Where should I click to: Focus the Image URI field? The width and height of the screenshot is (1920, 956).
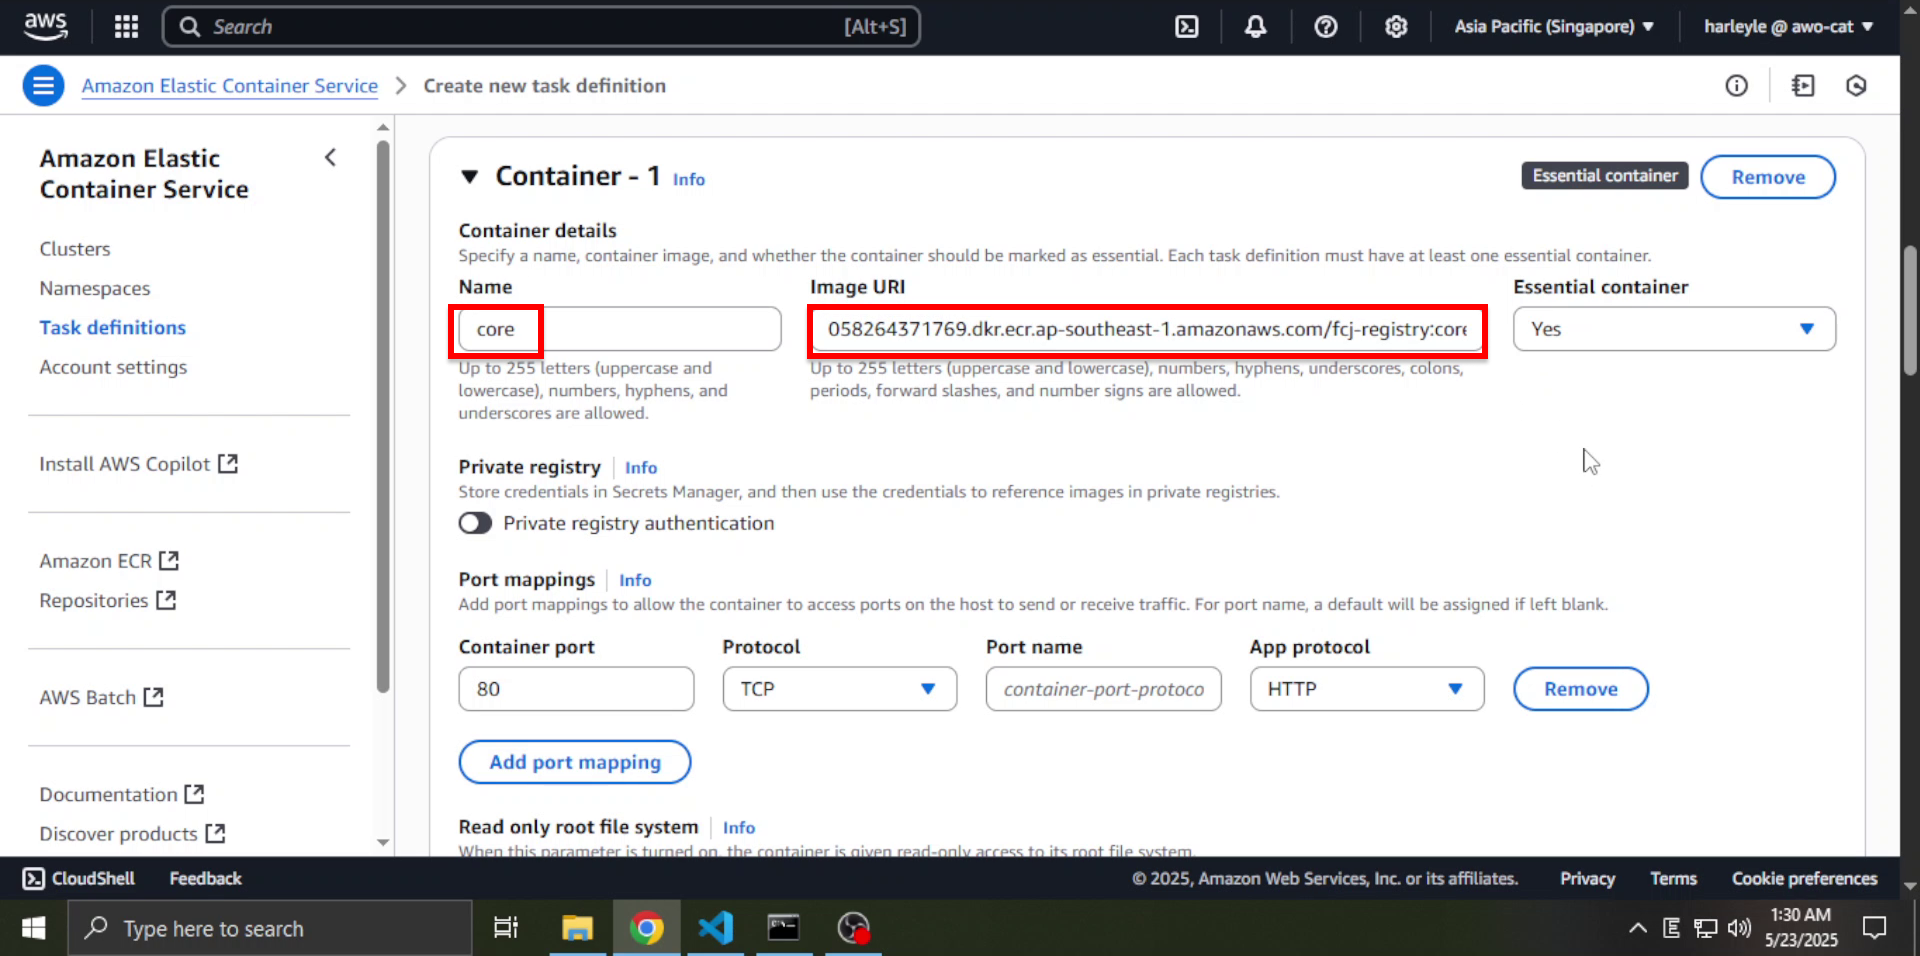(x=1147, y=329)
